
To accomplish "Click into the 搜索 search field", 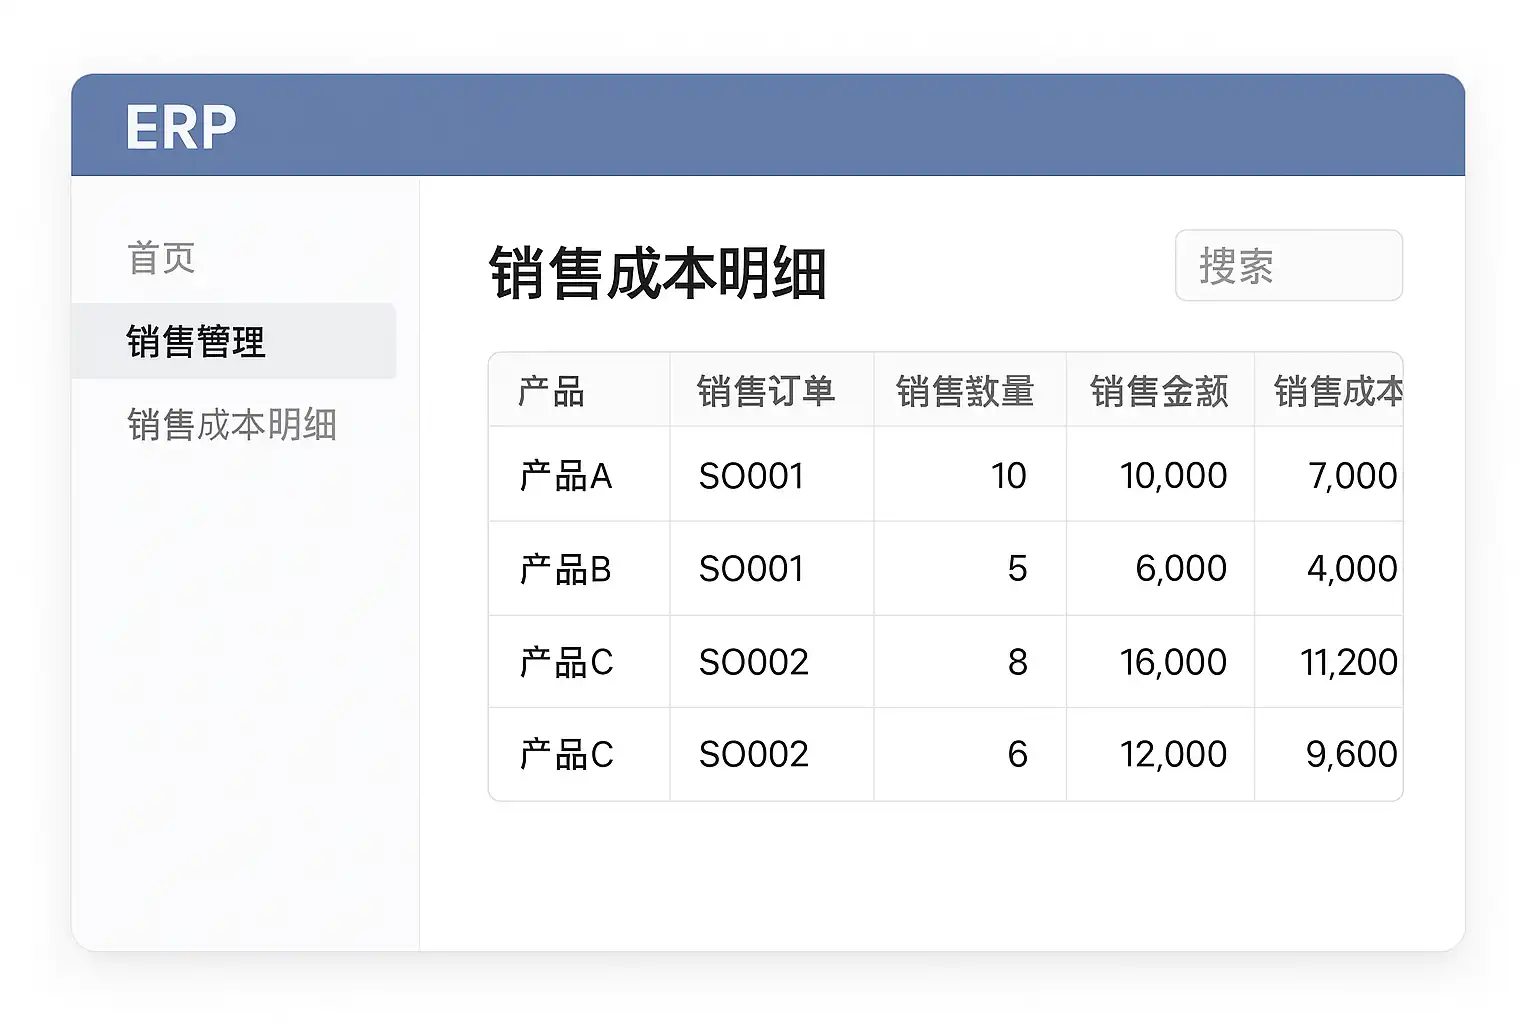I will tap(1288, 266).
